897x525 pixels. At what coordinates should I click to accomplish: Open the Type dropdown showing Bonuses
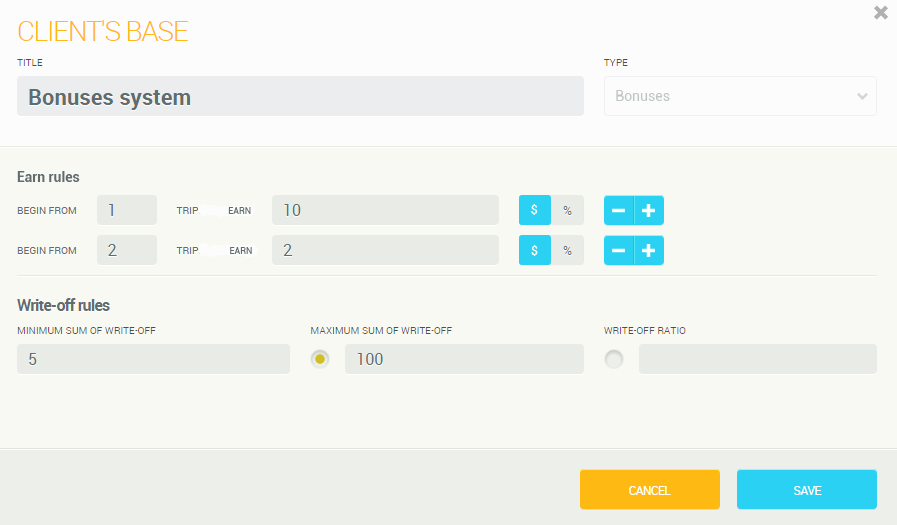pyautogui.click(x=740, y=96)
